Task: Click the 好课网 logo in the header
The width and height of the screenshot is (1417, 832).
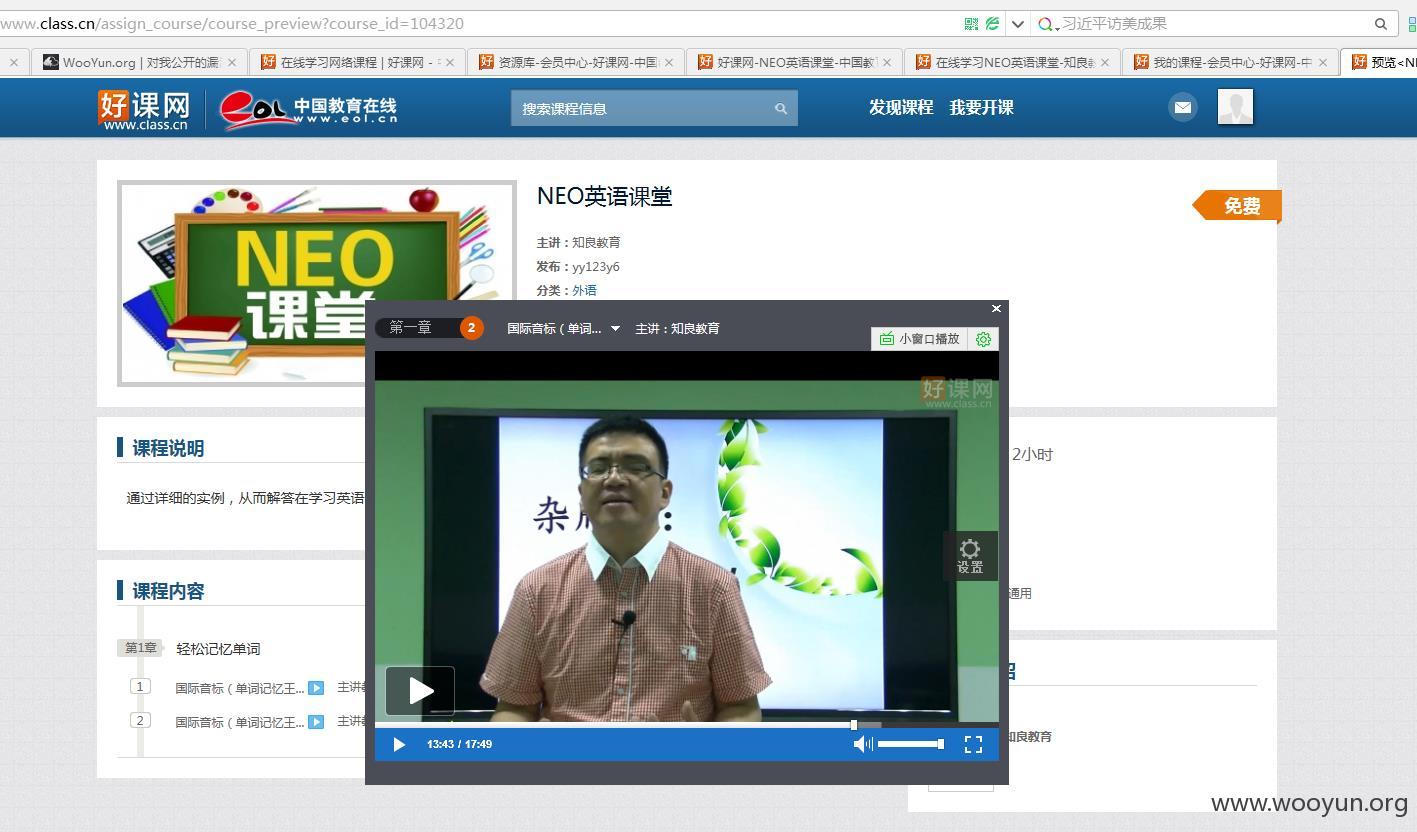Action: [144, 109]
